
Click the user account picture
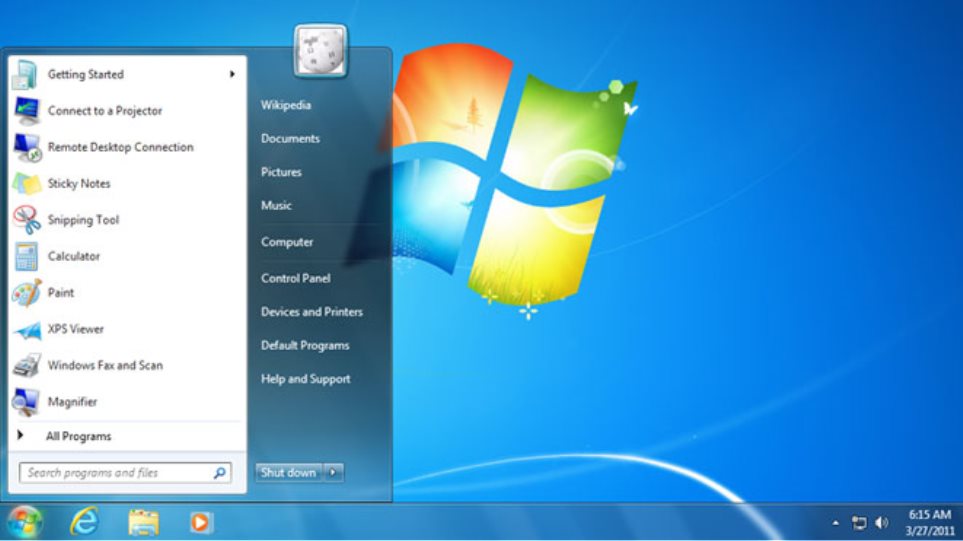click(x=321, y=51)
